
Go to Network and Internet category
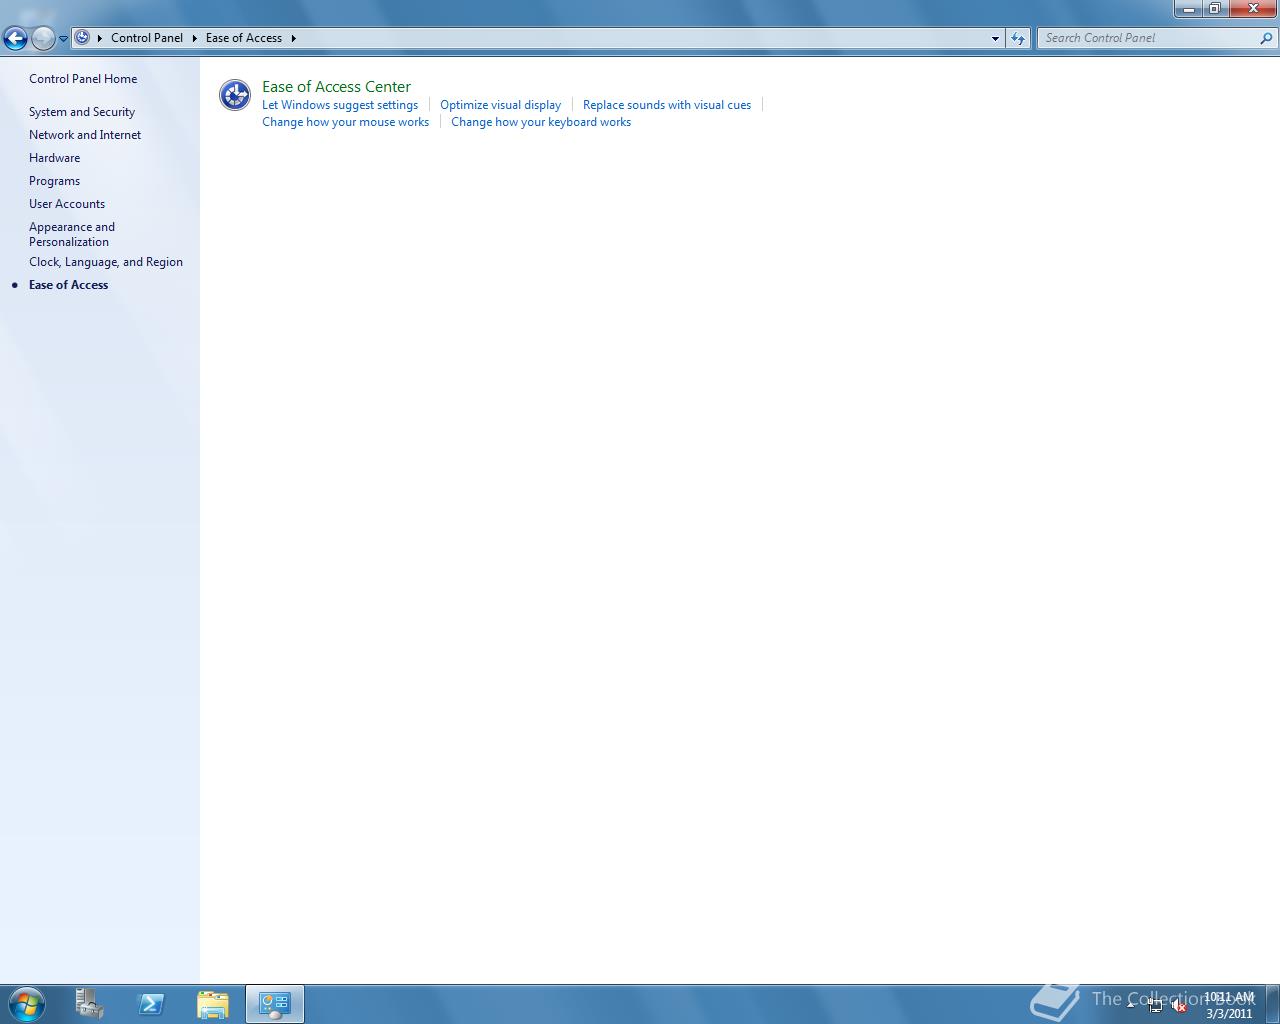click(x=85, y=135)
